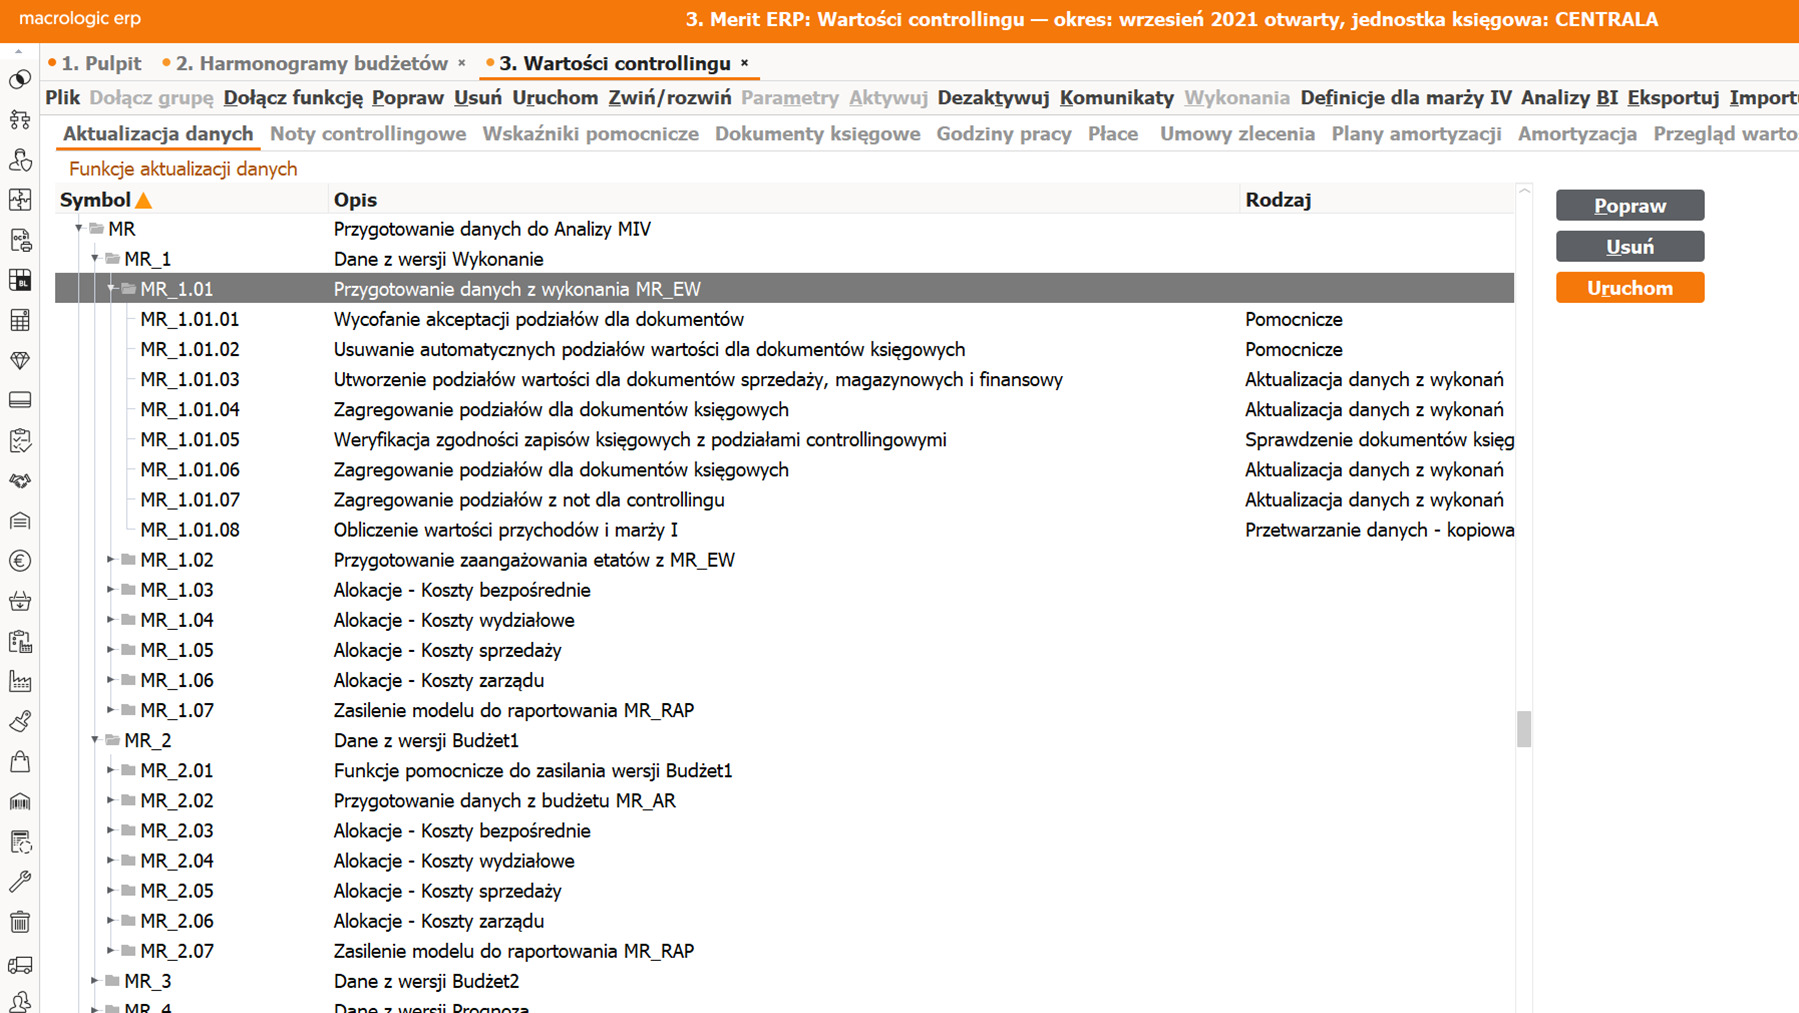Open the Komunikaty menu

pyautogui.click(x=1116, y=98)
